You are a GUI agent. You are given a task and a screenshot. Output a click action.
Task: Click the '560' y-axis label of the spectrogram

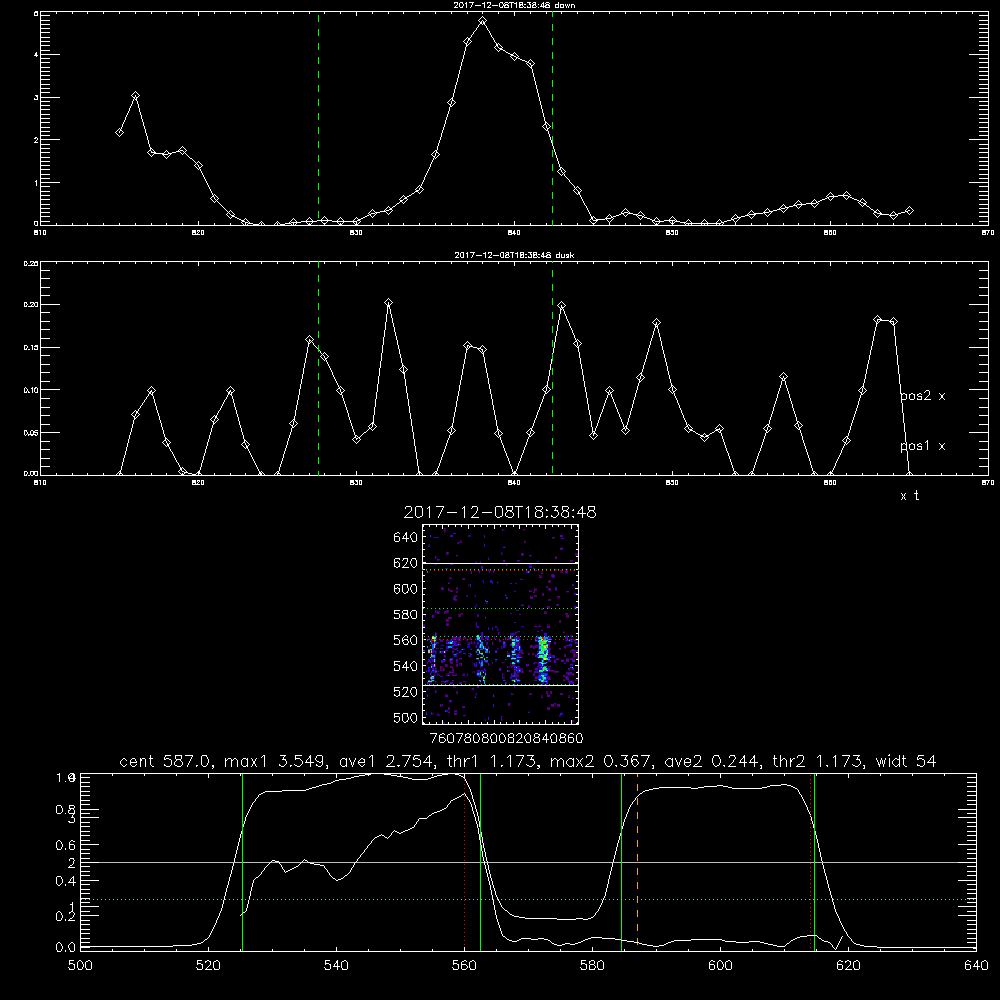pyautogui.click(x=406, y=640)
